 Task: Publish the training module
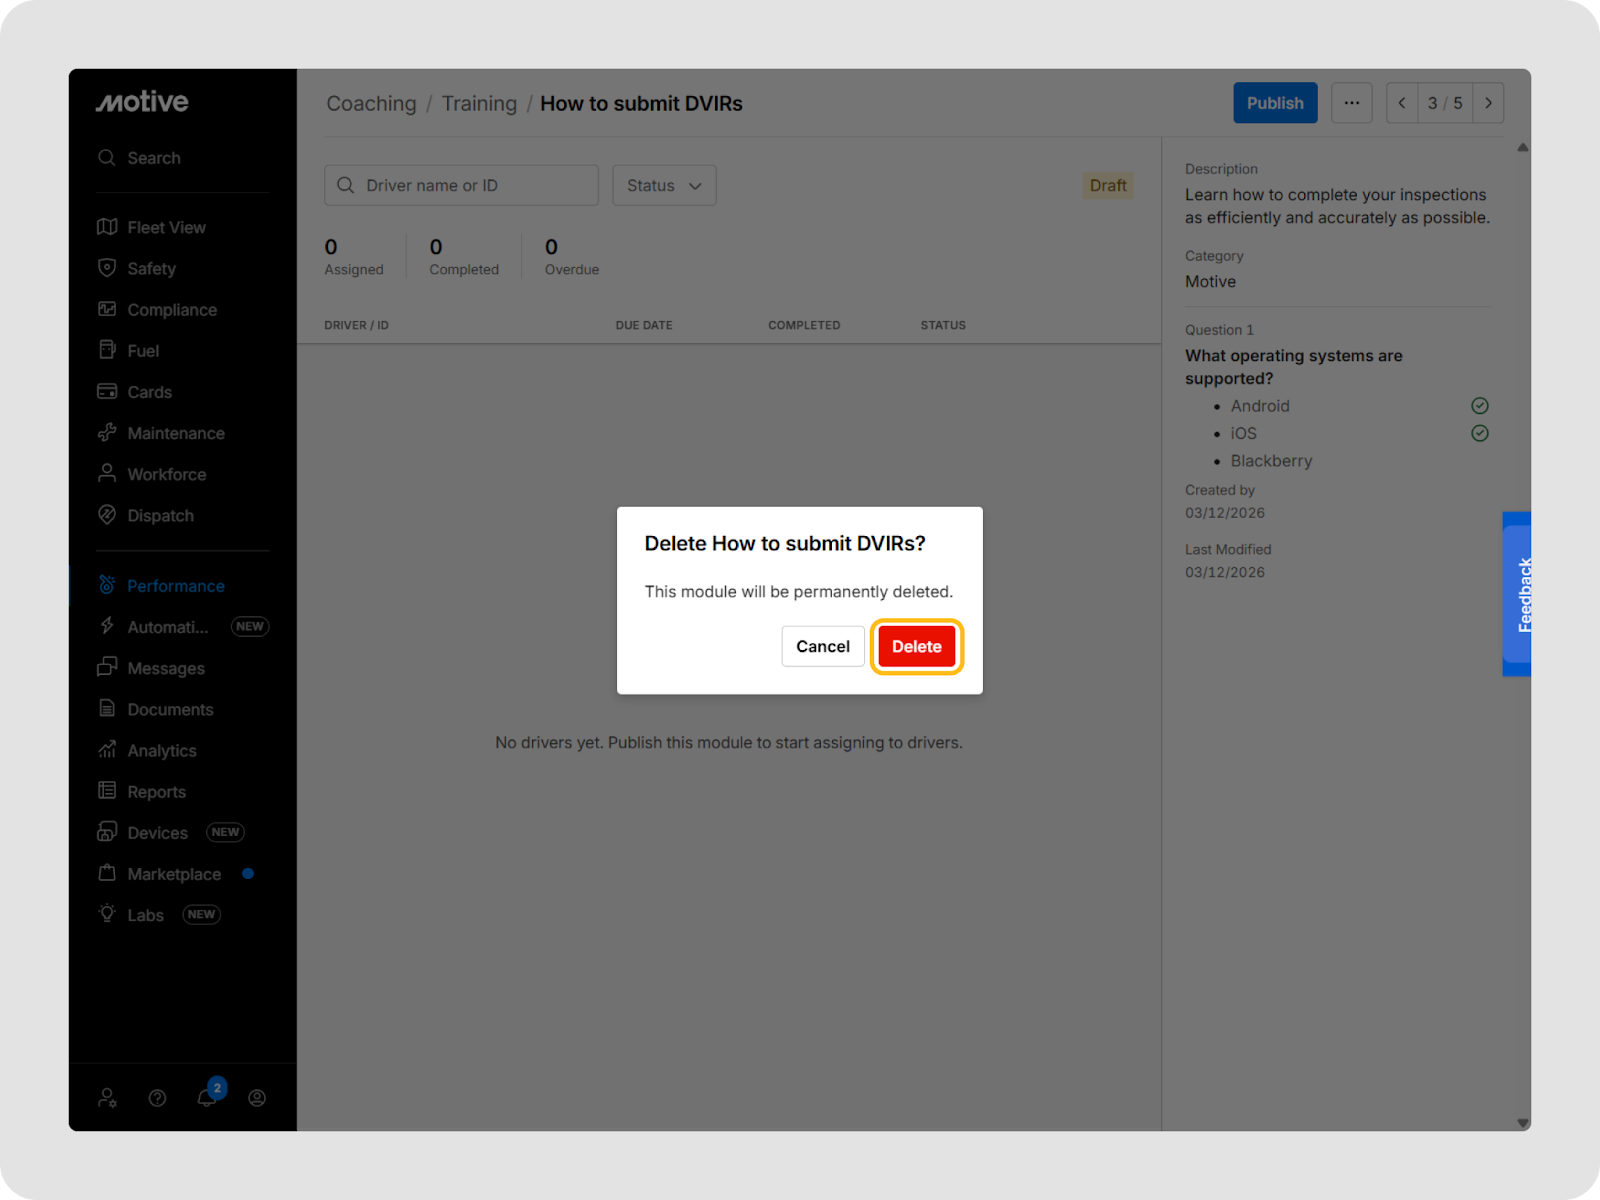(x=1274, y=103)
